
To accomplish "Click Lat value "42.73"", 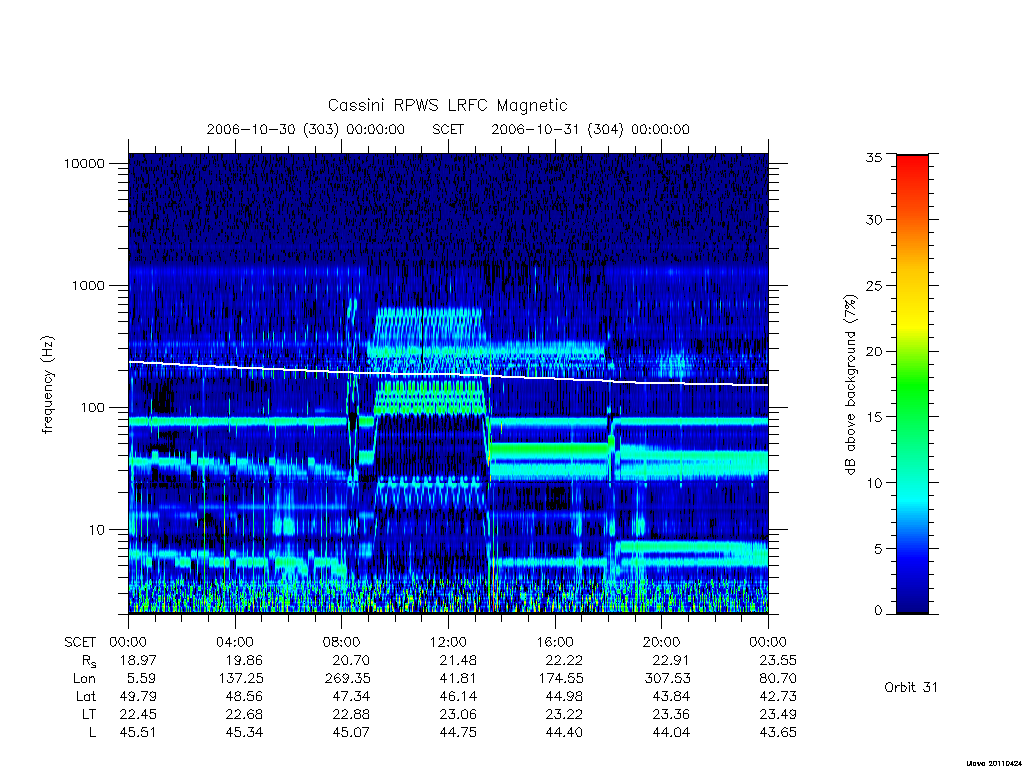I will [778, 697].
